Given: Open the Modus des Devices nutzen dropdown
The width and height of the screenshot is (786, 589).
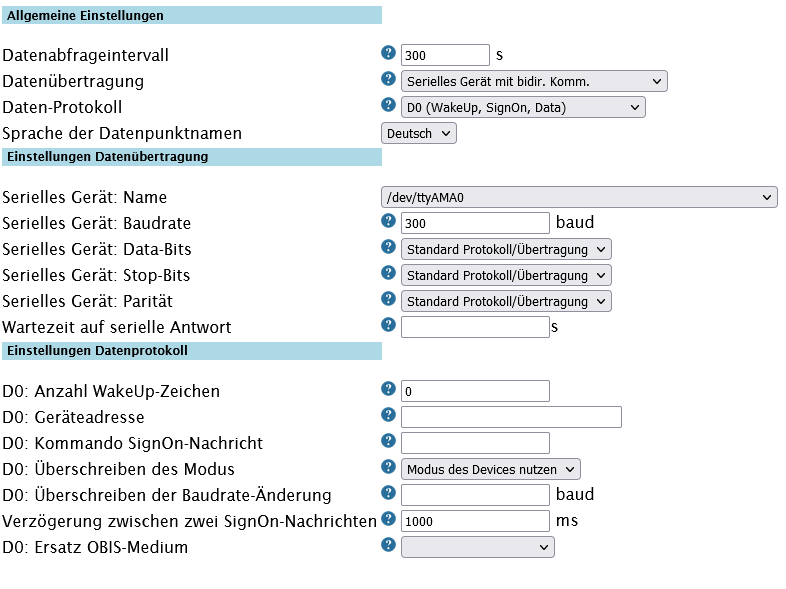Looking at the screenshot, I should (490, 469).
